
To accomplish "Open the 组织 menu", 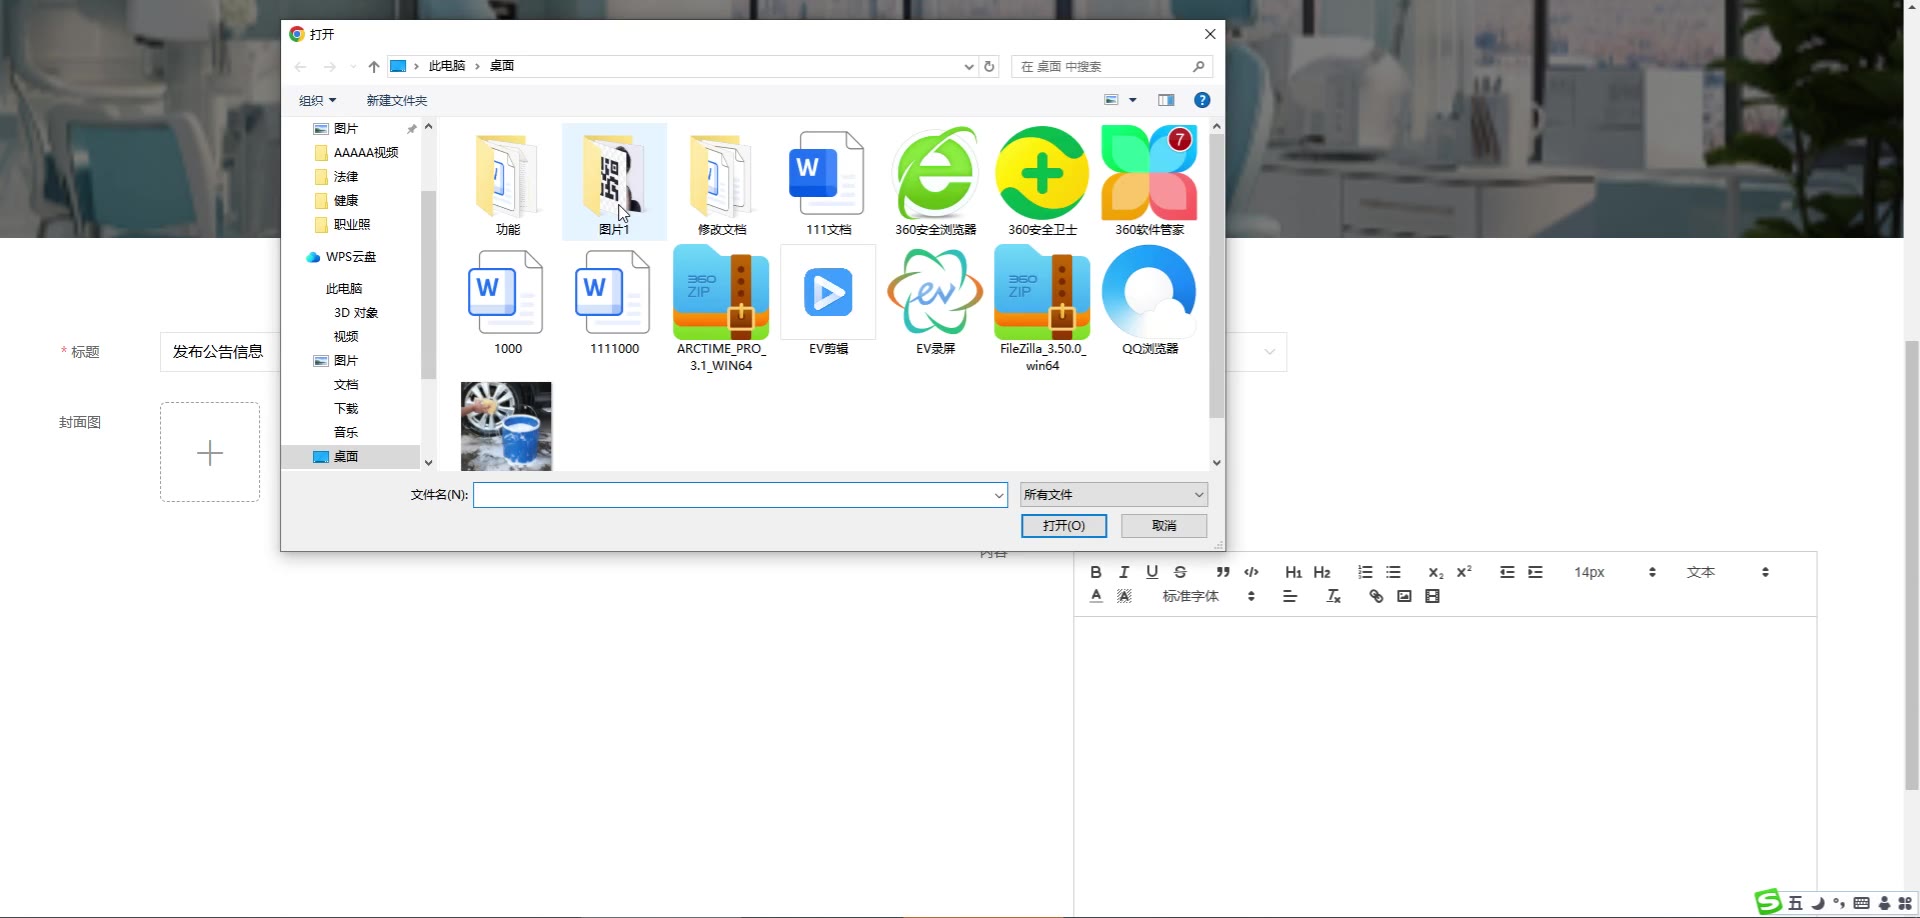I will (317, 100).
